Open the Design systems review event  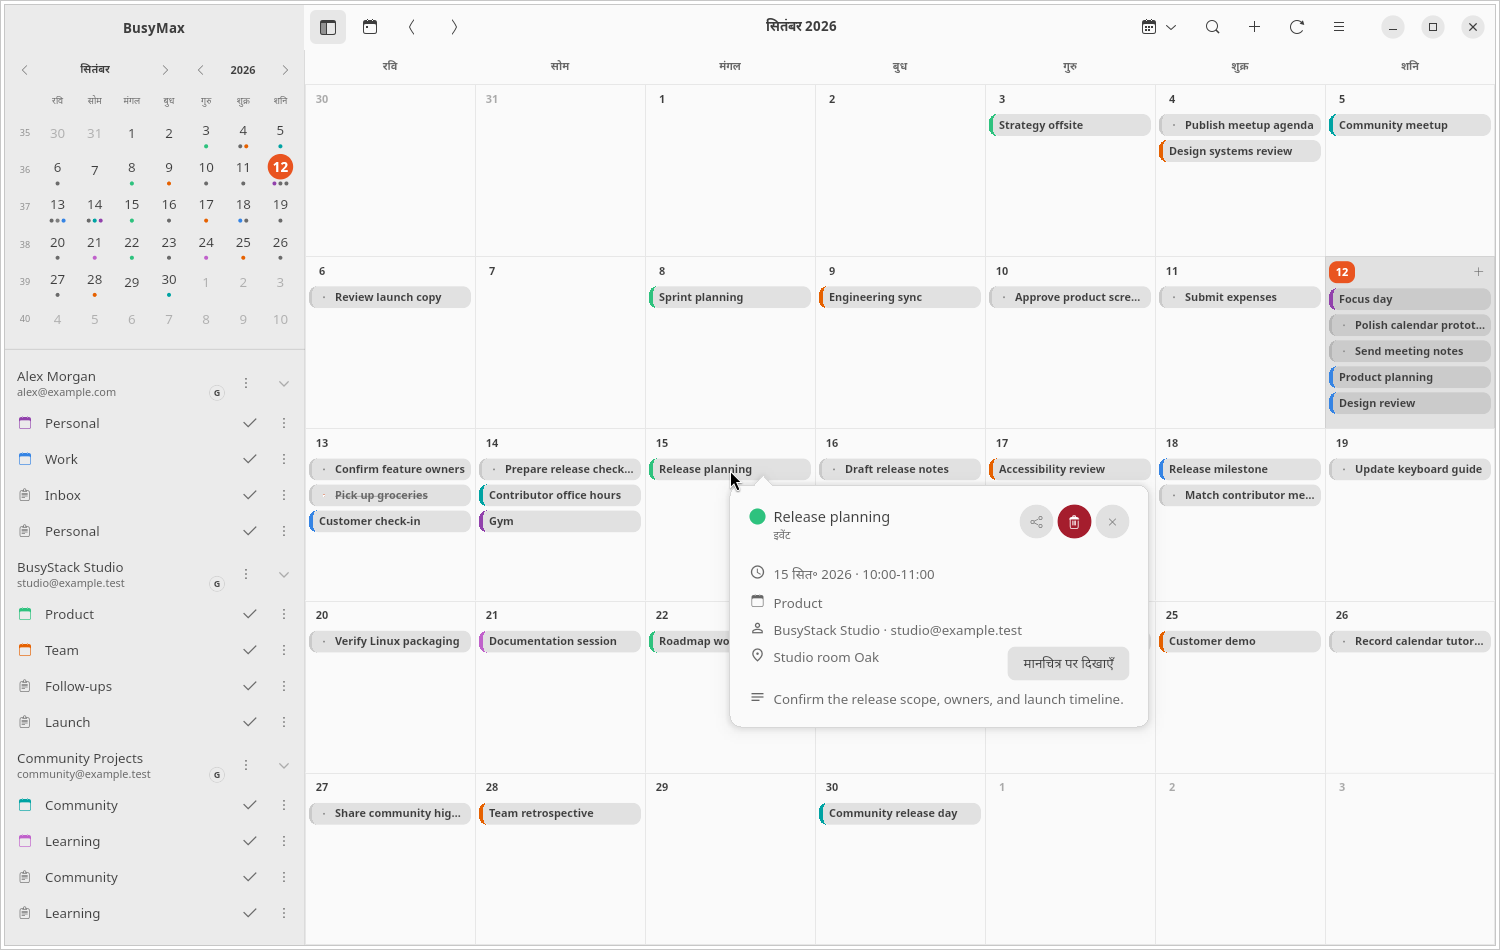click(1240, 151)
